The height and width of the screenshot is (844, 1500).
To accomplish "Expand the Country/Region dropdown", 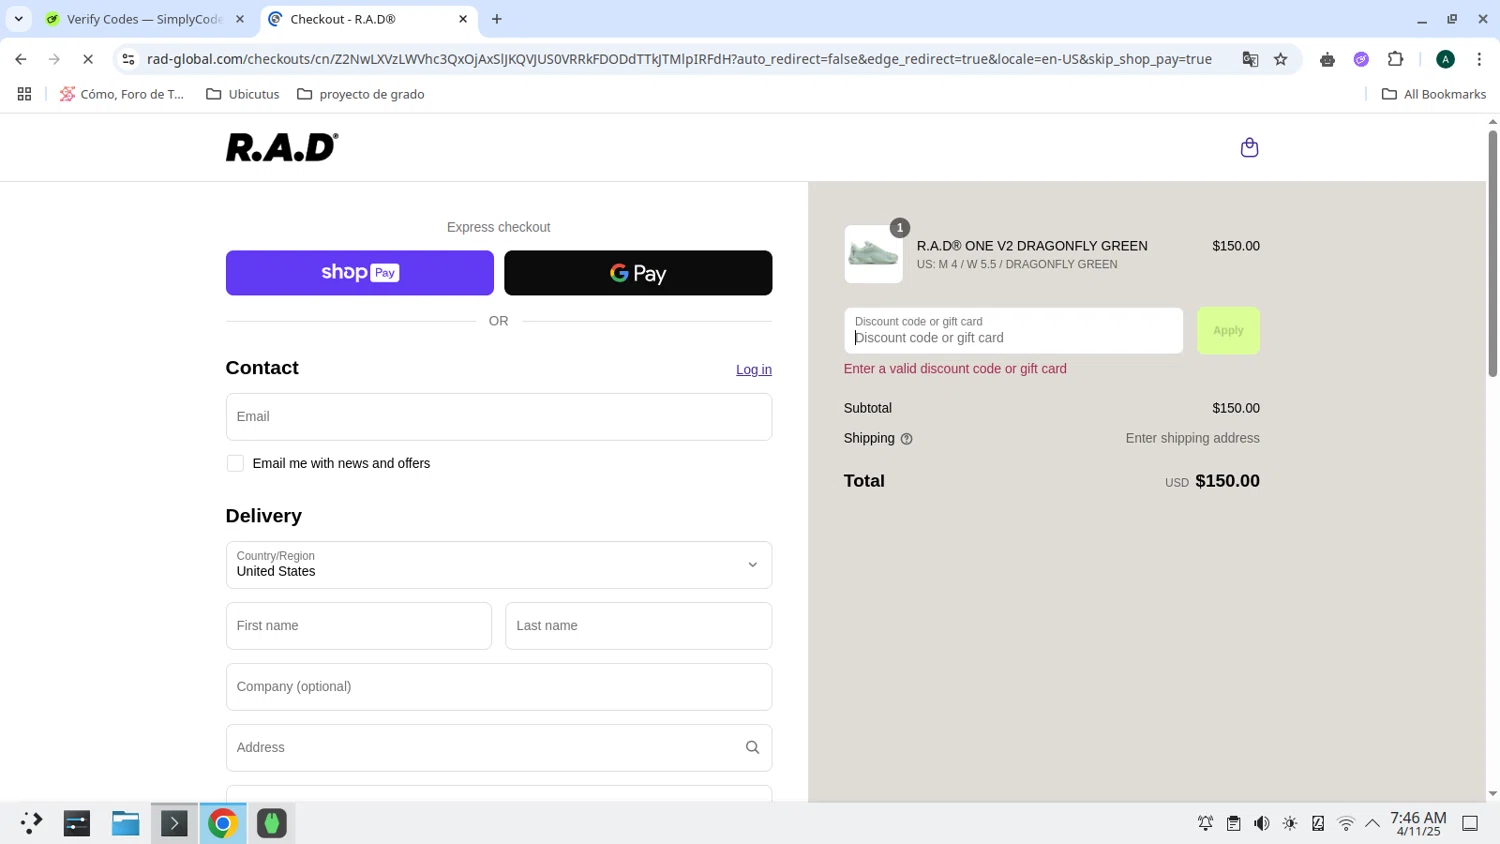I will (x=499, y=565).
